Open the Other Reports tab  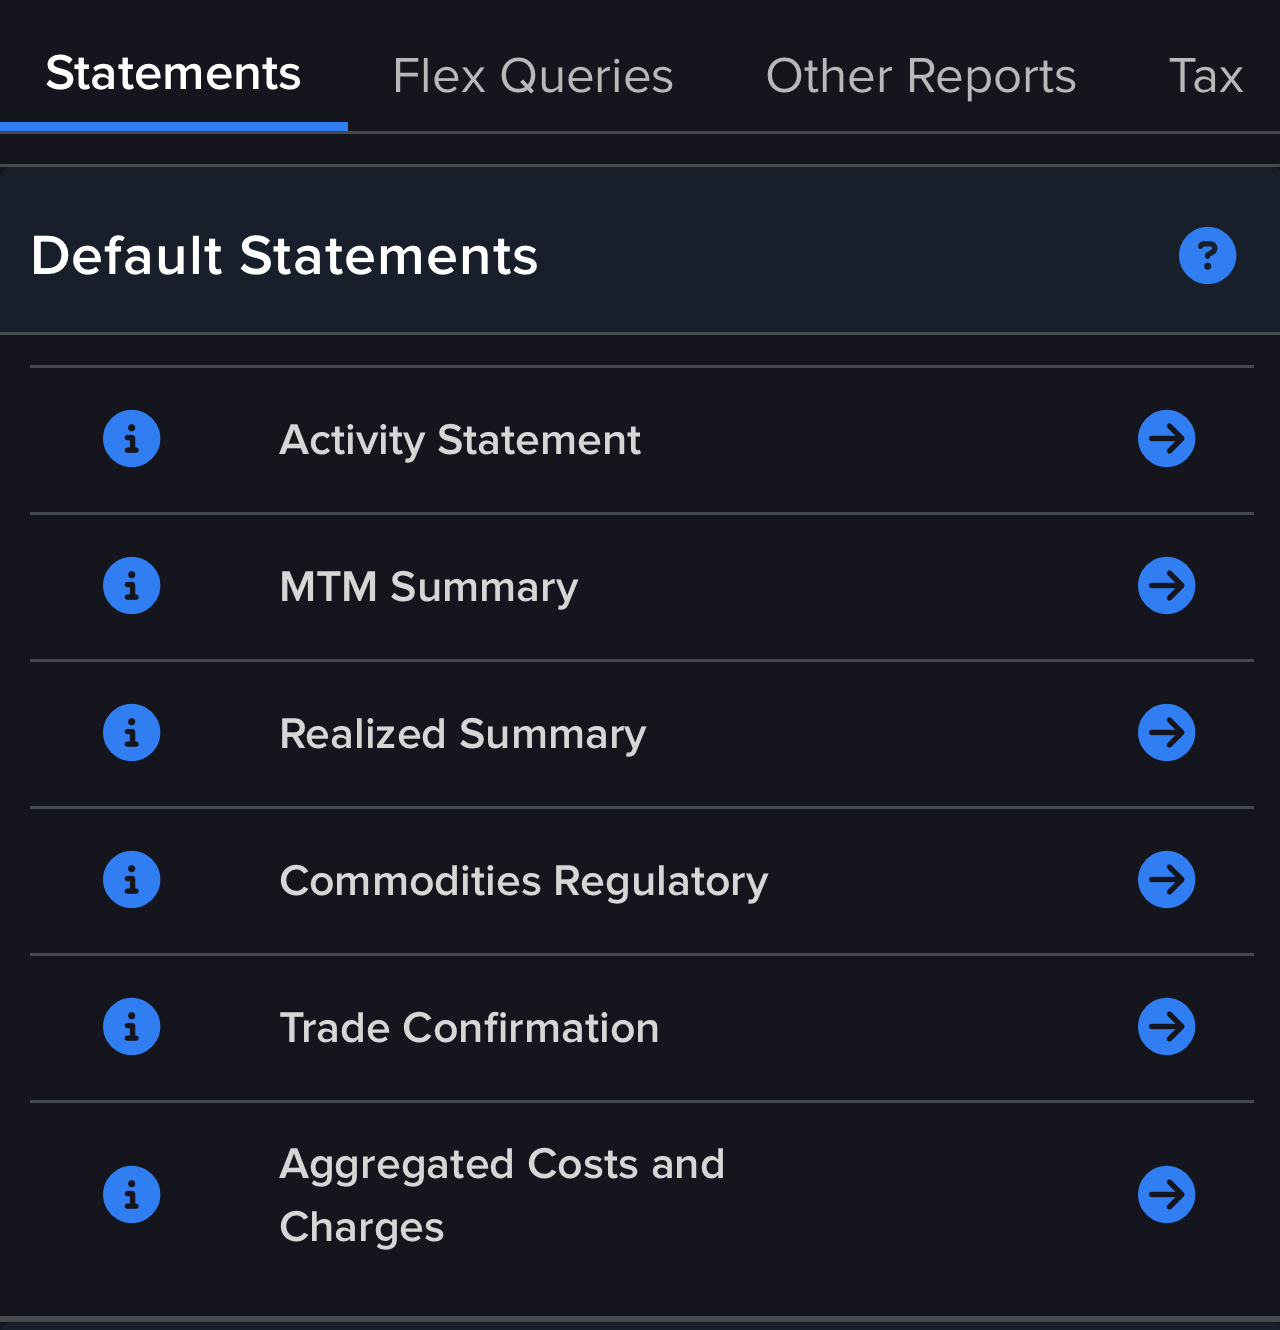coord(921,76)
